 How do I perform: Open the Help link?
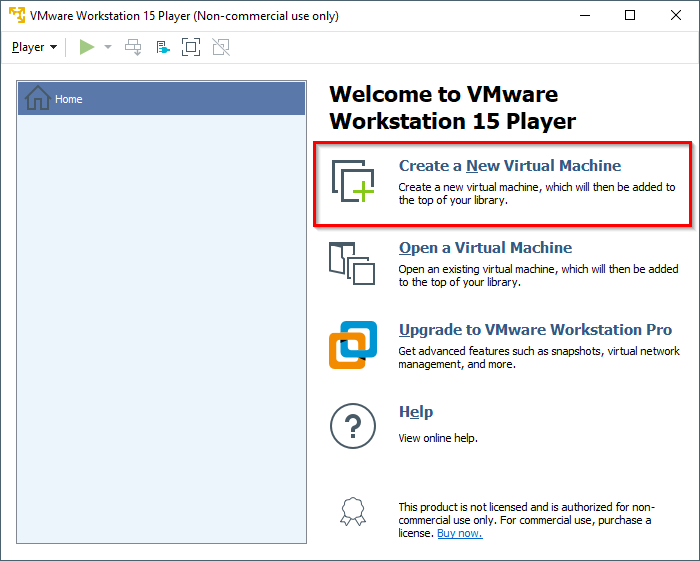[x=416, y=412]
